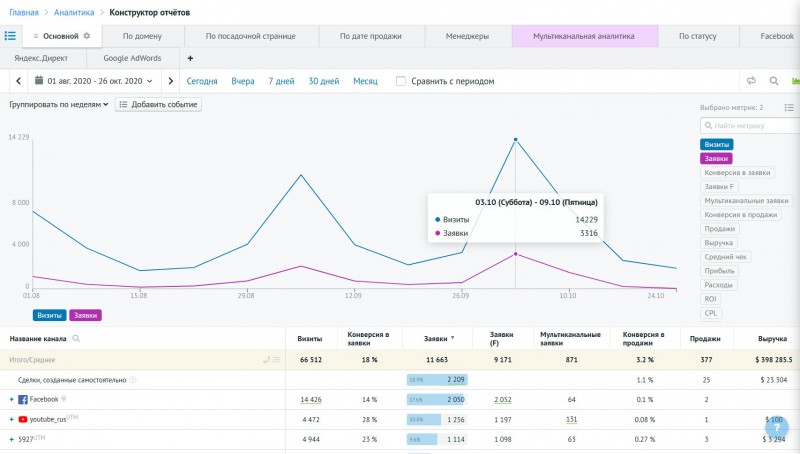Expand the Facebook channel row

12,399
